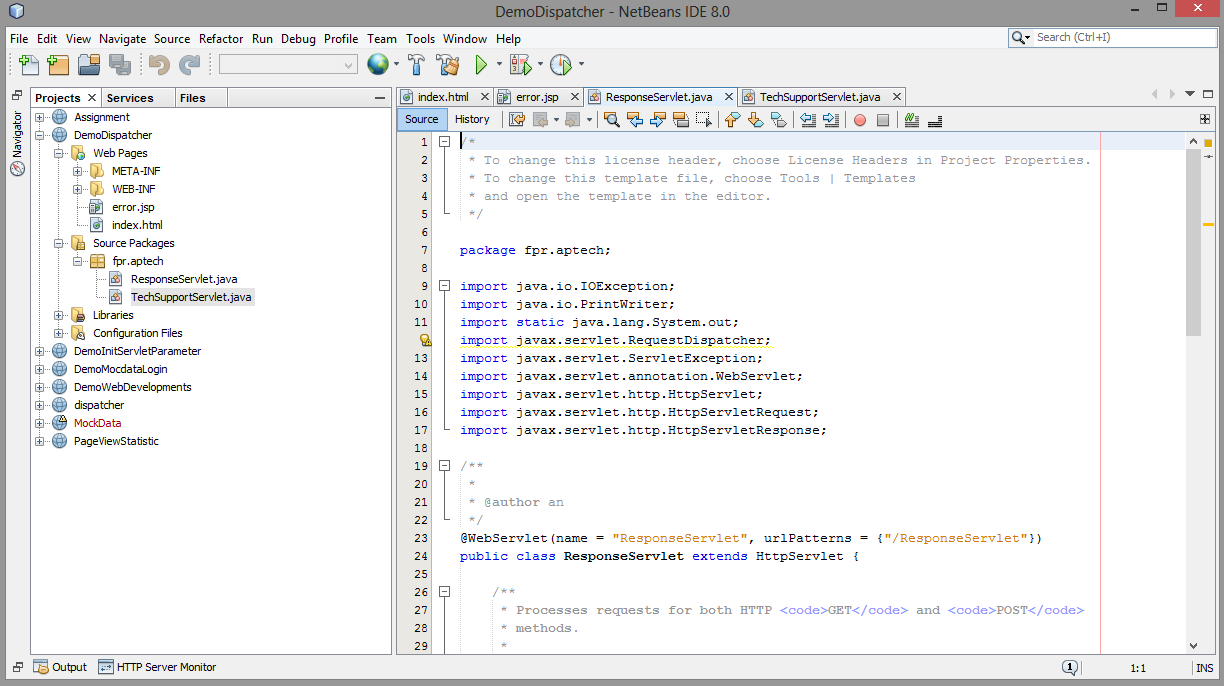The width and height of the screenshot is (1224, 686).
Task: Stop macro recording square icon
Action: click(883, 120)
